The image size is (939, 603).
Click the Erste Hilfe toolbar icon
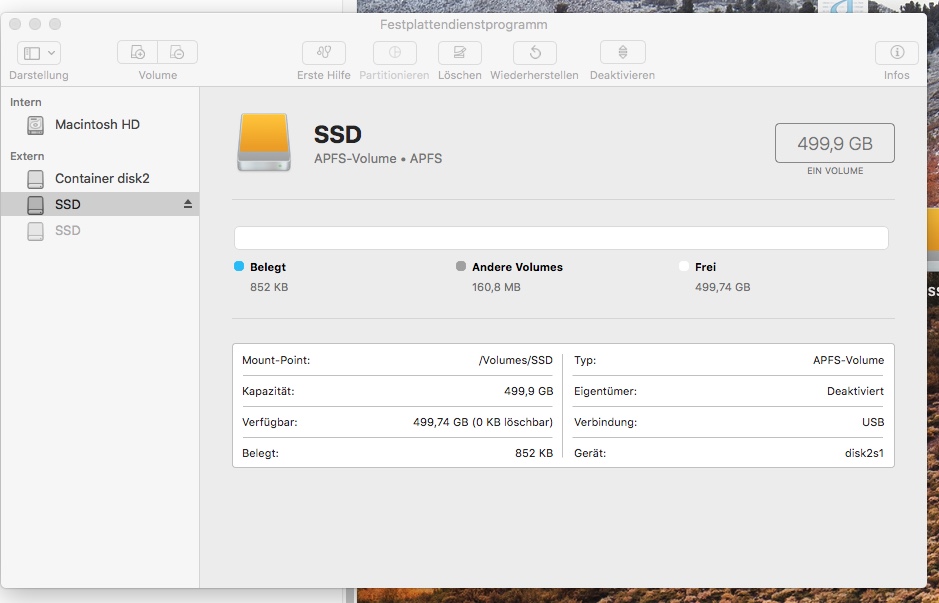coord(324,53)
